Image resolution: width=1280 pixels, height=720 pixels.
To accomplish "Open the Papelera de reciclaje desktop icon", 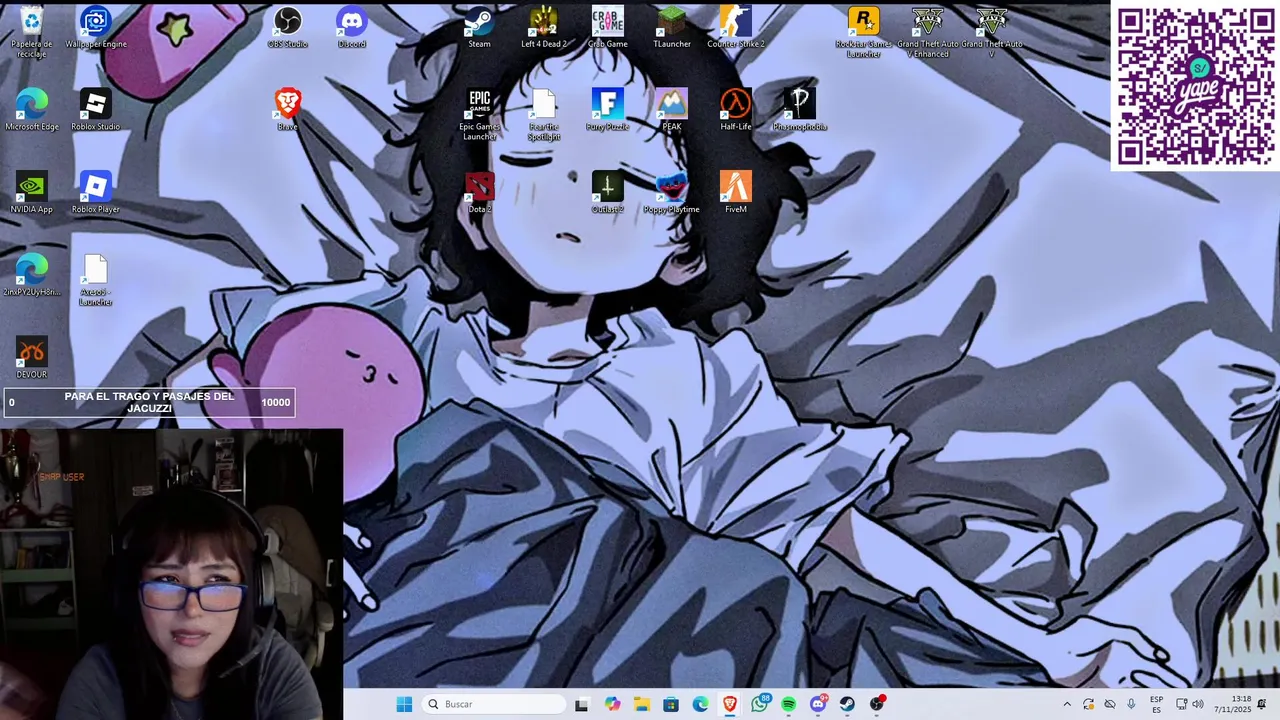I will 32,30.
